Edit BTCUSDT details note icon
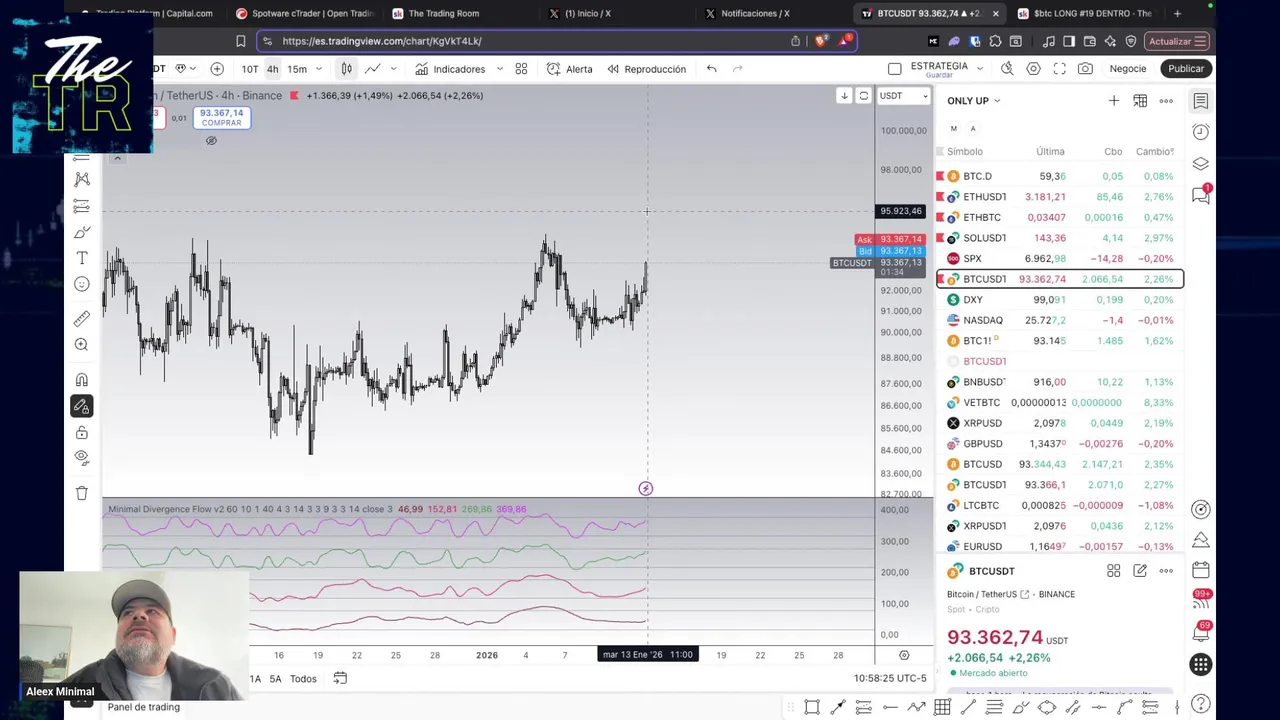Viewport: 1280px width, 720px height. tap(1140, 571)
